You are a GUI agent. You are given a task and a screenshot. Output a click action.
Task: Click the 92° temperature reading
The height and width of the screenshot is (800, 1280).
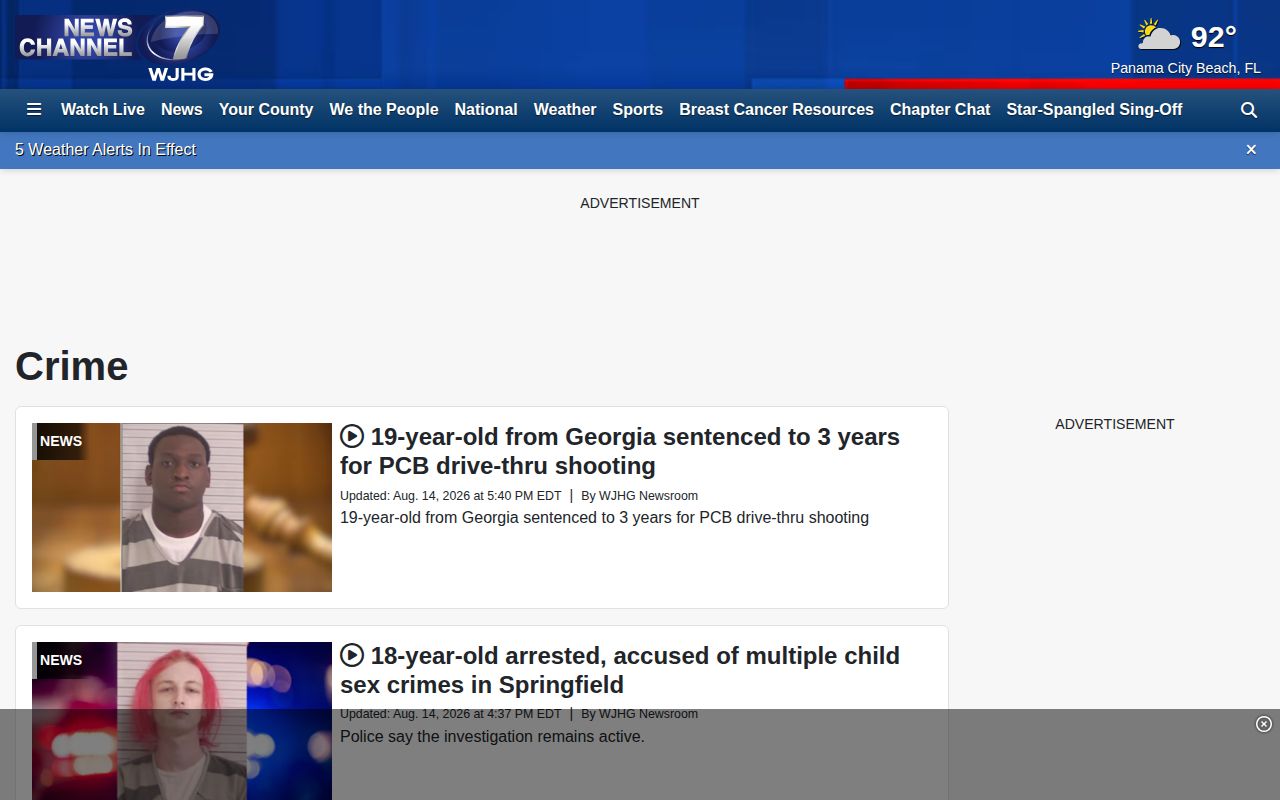pyautogui.click(x=1214, y=37)
